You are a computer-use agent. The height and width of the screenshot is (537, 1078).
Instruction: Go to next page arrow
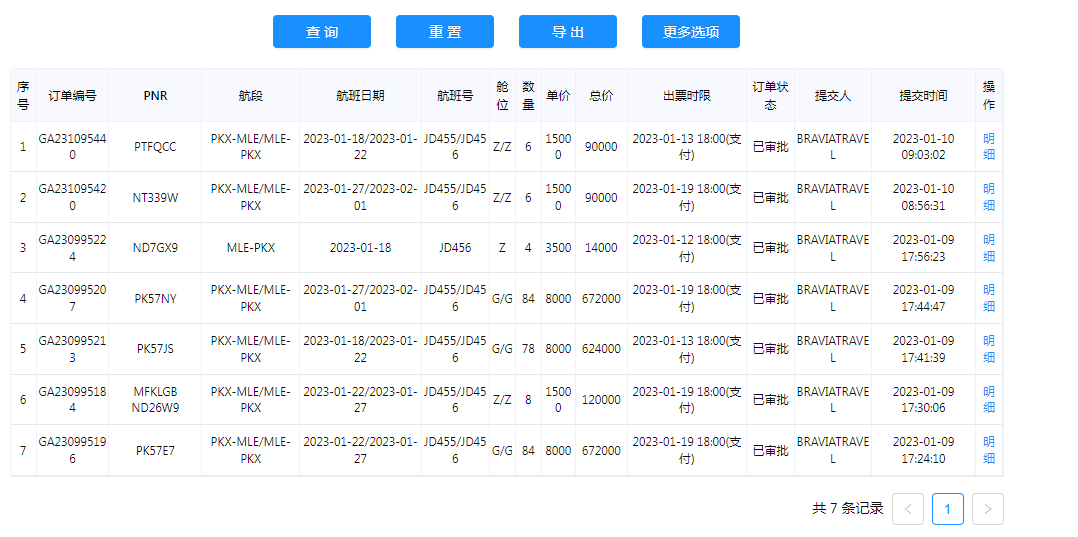pyautogui.click(x=987, y=509)
